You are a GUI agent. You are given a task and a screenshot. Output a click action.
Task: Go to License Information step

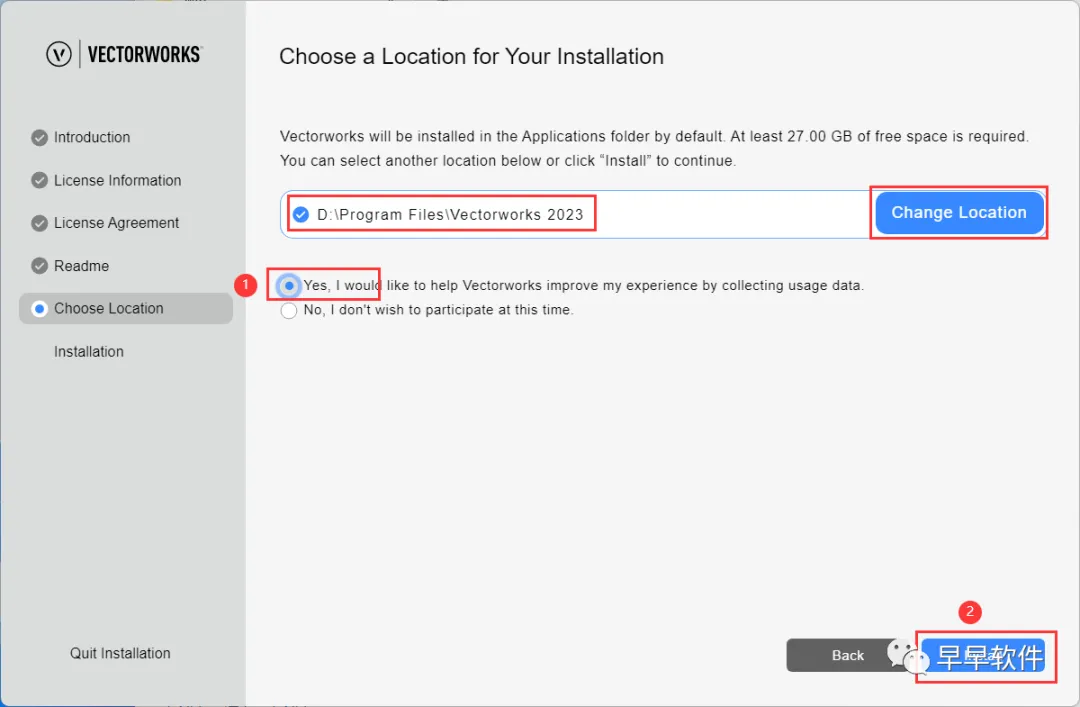117,181
